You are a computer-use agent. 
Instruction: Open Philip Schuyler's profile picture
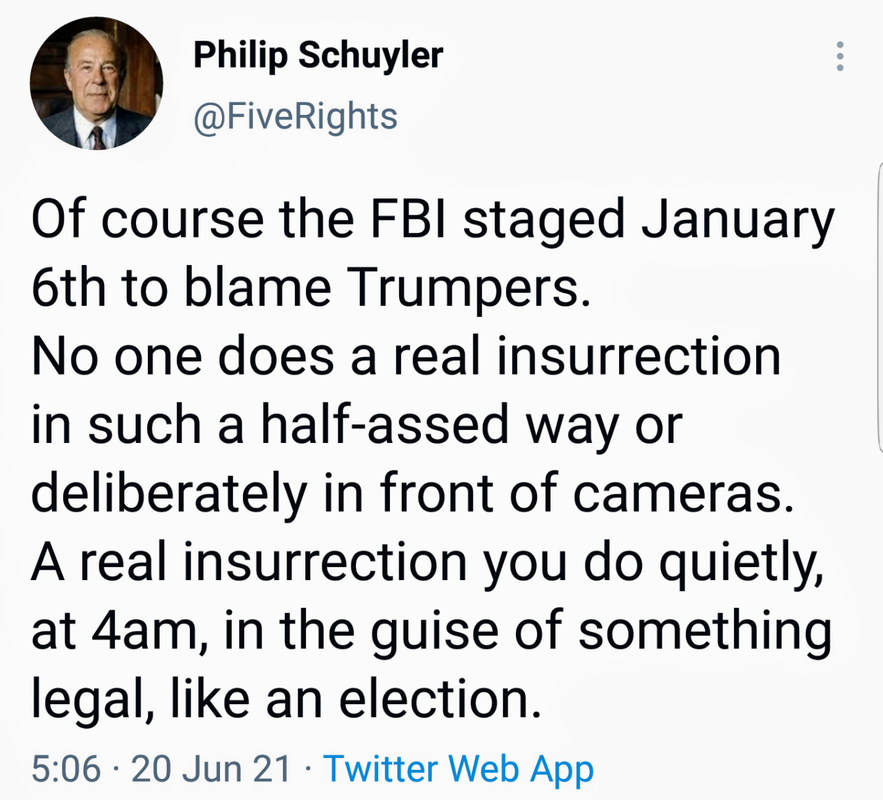[x=96, y=83]
